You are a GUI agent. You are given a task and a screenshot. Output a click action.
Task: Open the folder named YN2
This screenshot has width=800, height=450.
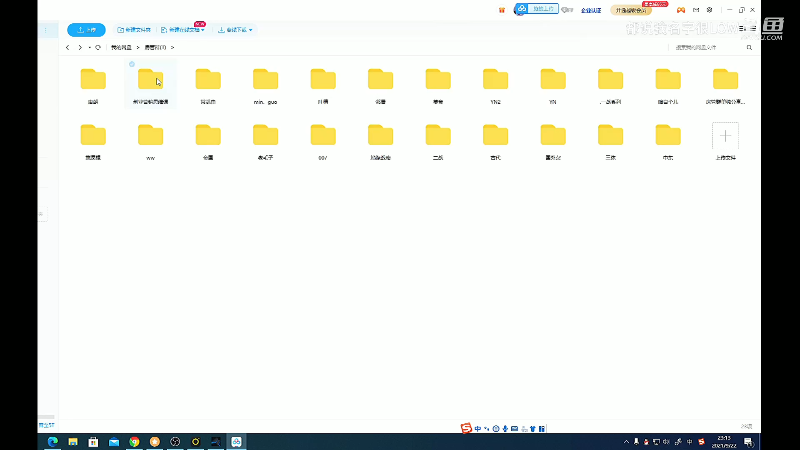[495, 87]
